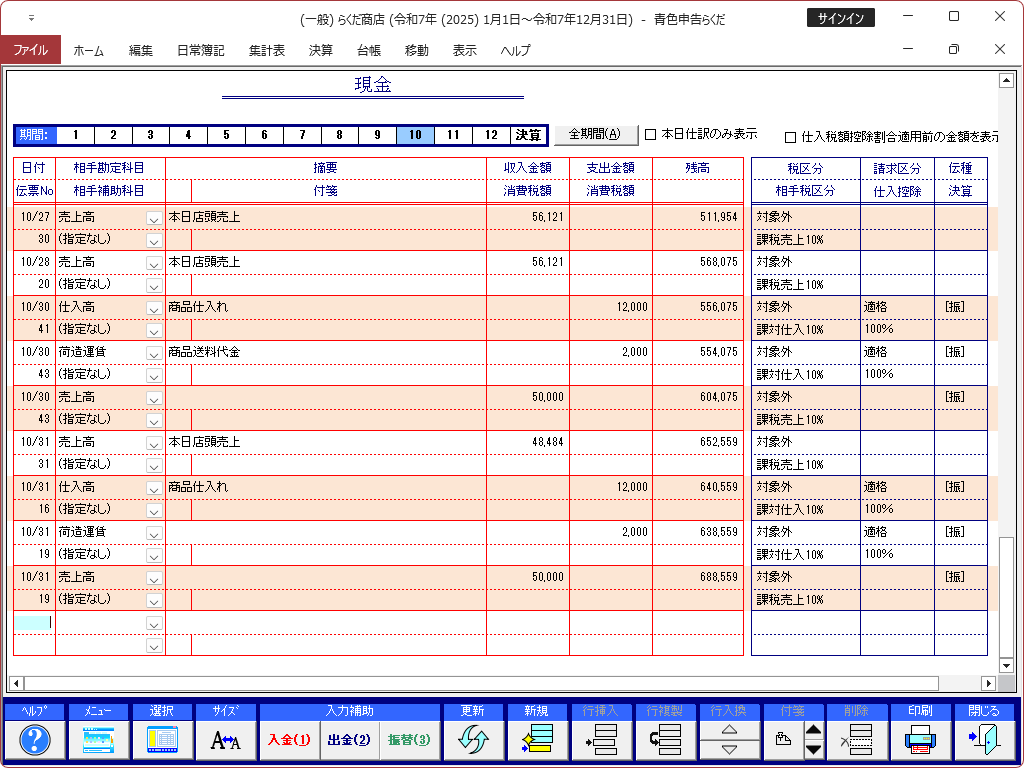Click the 振替(3) button
1024x768 pixels.
[409, 740]
